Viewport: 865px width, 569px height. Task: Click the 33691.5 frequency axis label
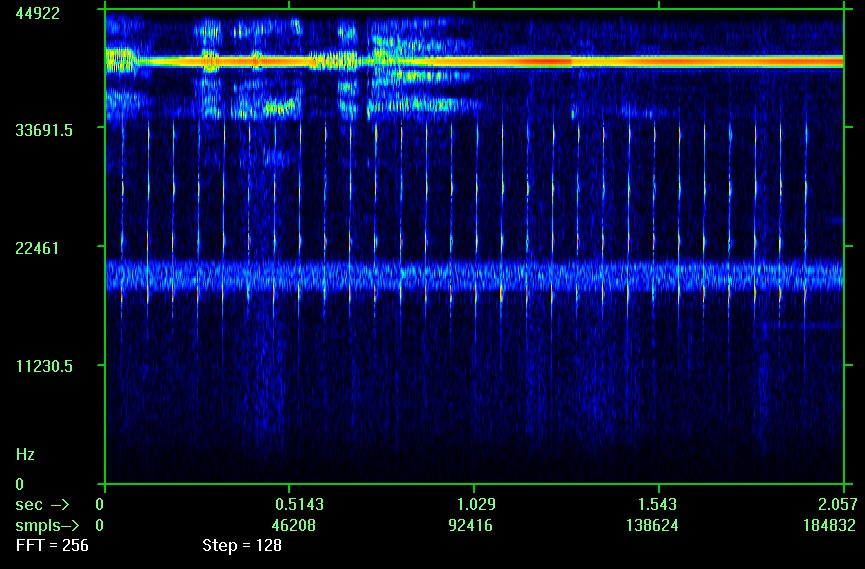(44, 131)
